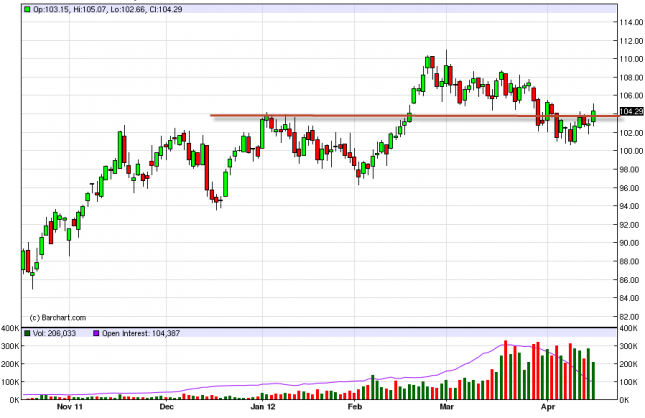The image size is (645, 418).
Task: Click the red horizontal resistance line
Action: [x=415, y=116]
